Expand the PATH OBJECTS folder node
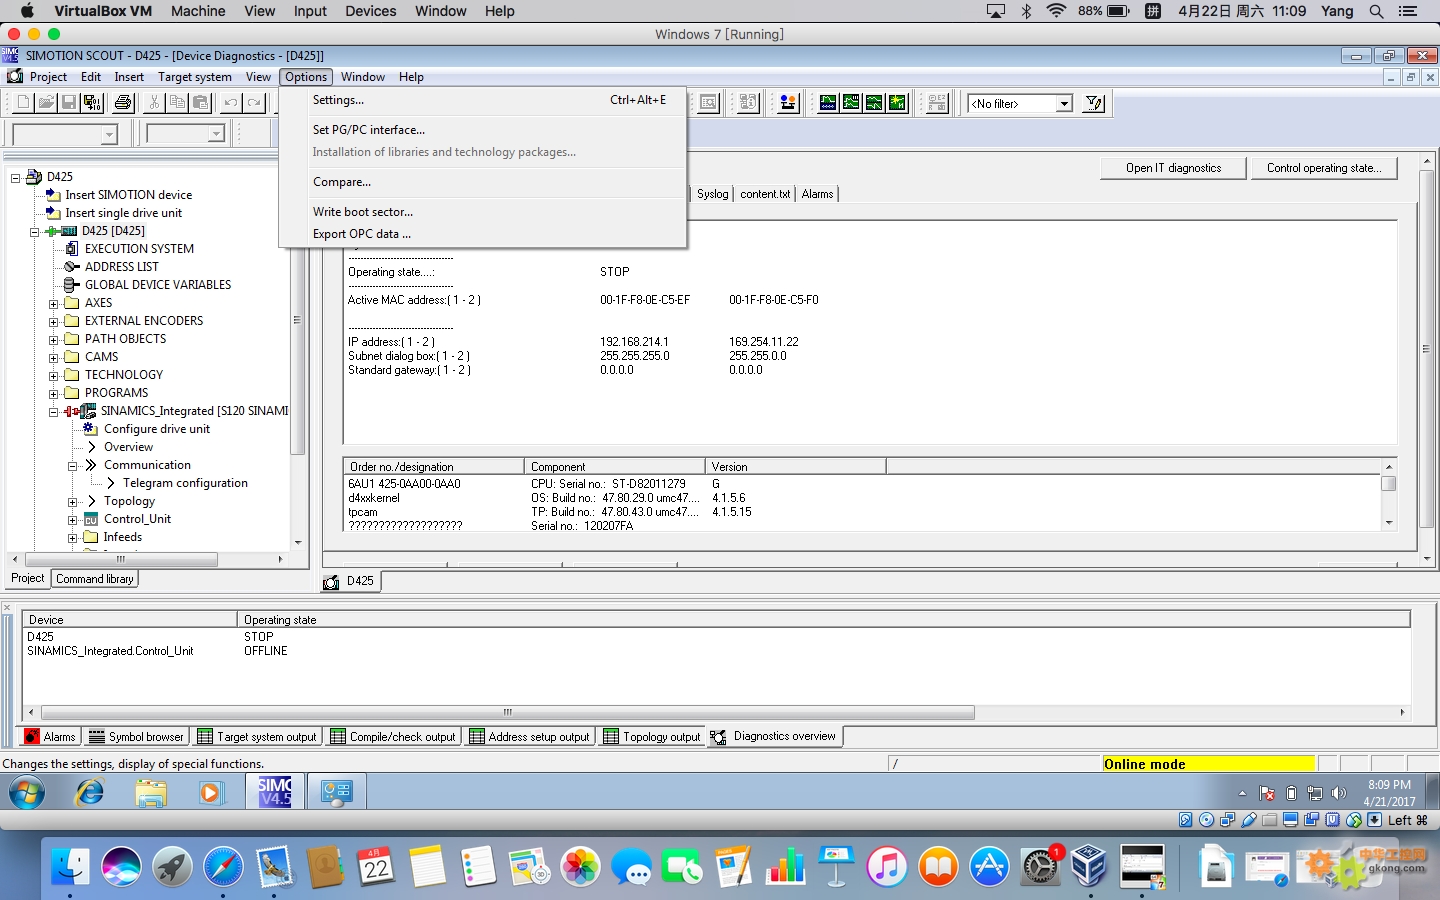Viewport: 1440px width, 900px height. point(54,340)
